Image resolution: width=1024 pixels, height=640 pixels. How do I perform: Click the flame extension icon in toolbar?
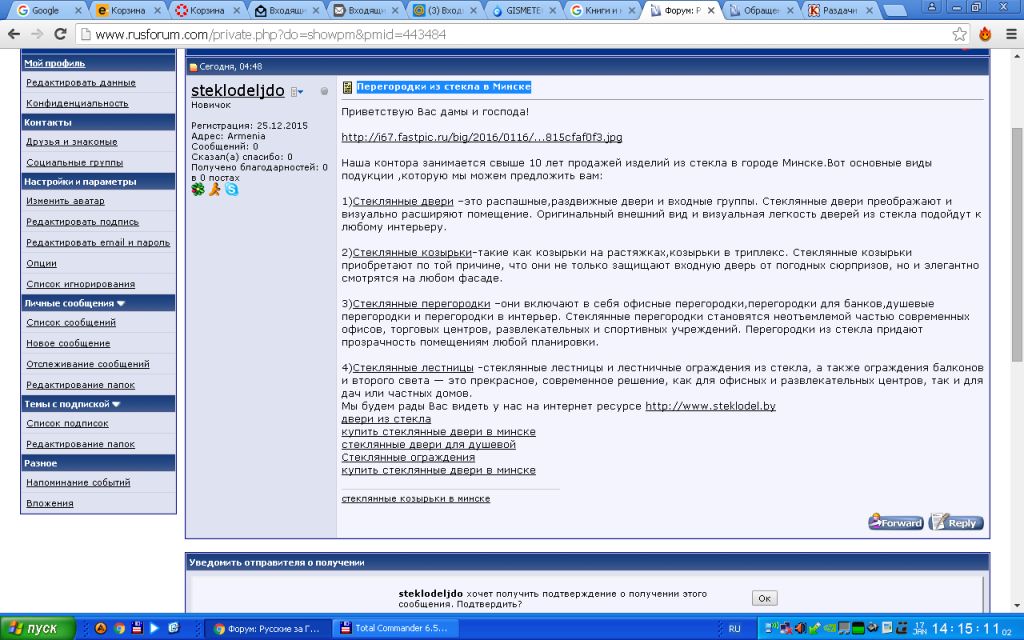click(985, 34)
